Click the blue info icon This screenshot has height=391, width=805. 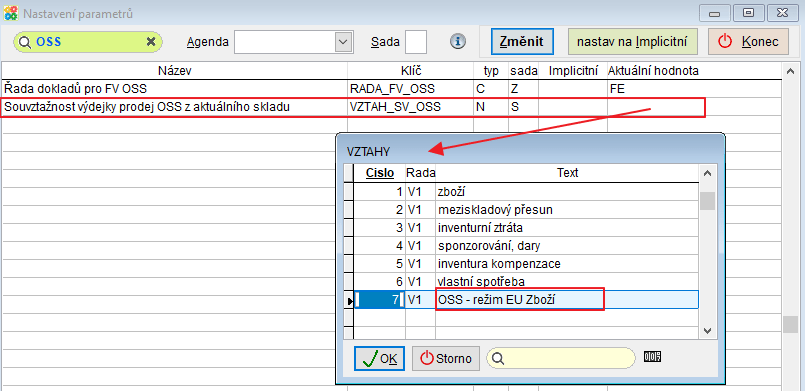pos(457,42)
